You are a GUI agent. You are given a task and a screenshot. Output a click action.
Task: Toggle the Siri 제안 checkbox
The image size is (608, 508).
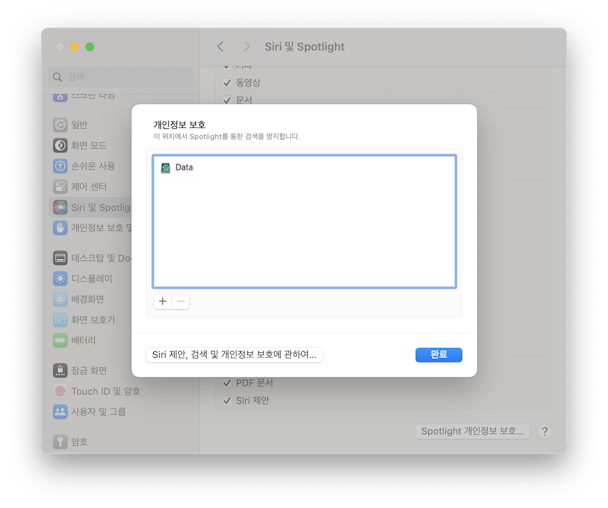click(x=227, y=401)
